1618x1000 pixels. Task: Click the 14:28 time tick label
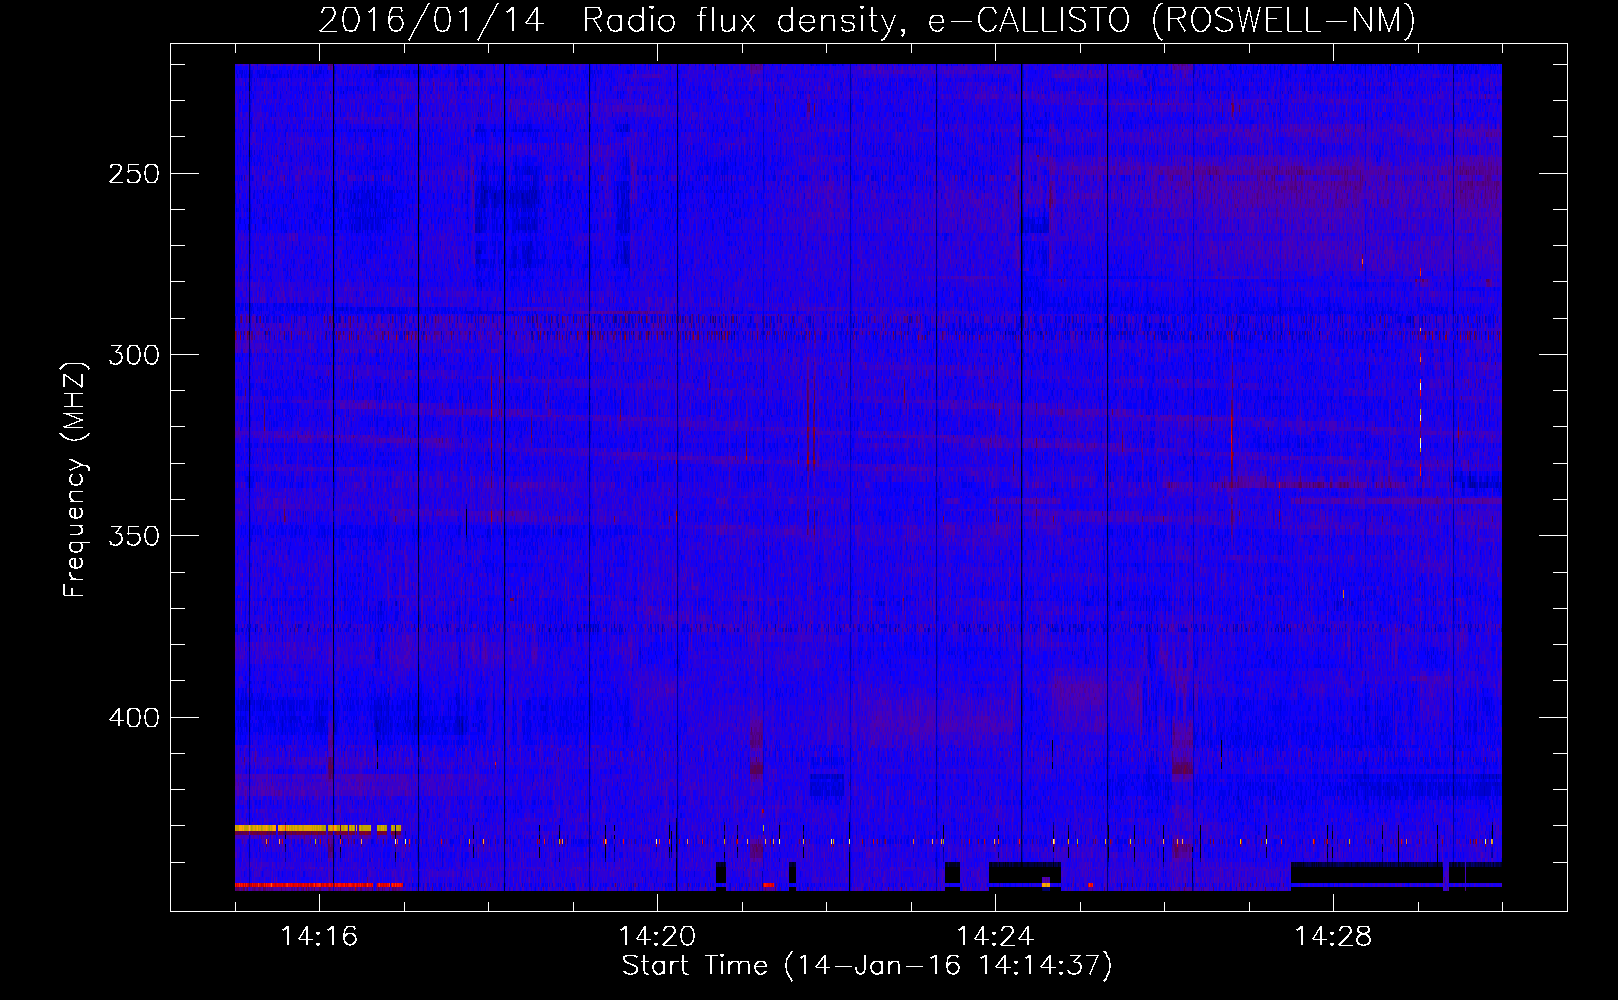pos(1333,936)
